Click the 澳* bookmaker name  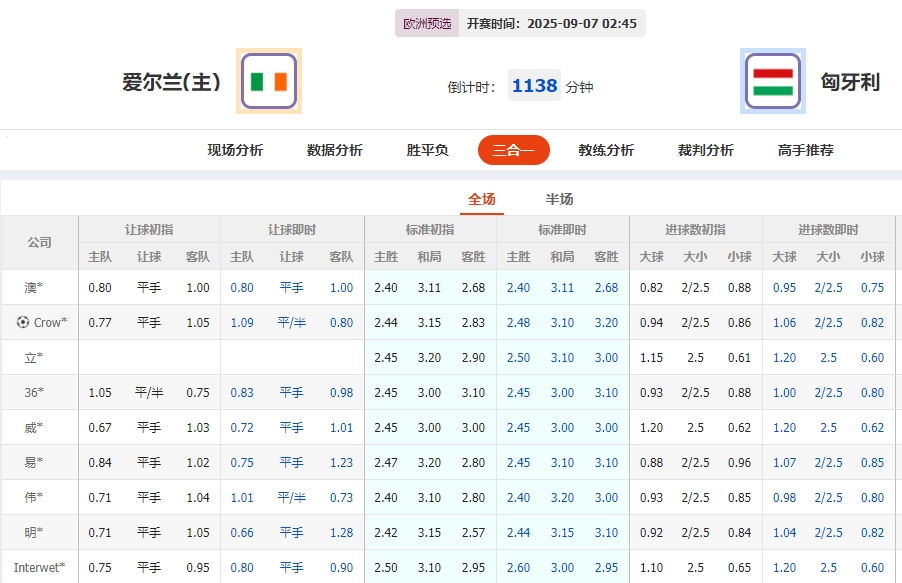coord(34,287)
